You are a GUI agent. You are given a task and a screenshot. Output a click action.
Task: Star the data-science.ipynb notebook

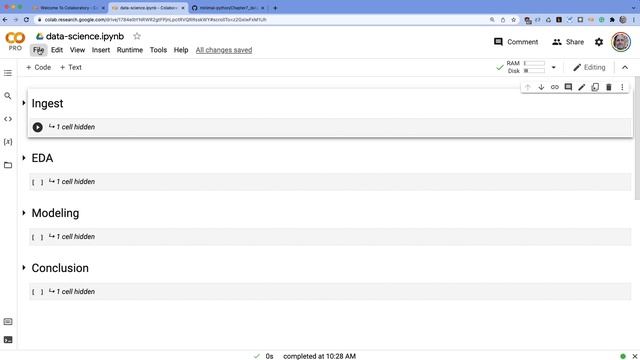137,36
